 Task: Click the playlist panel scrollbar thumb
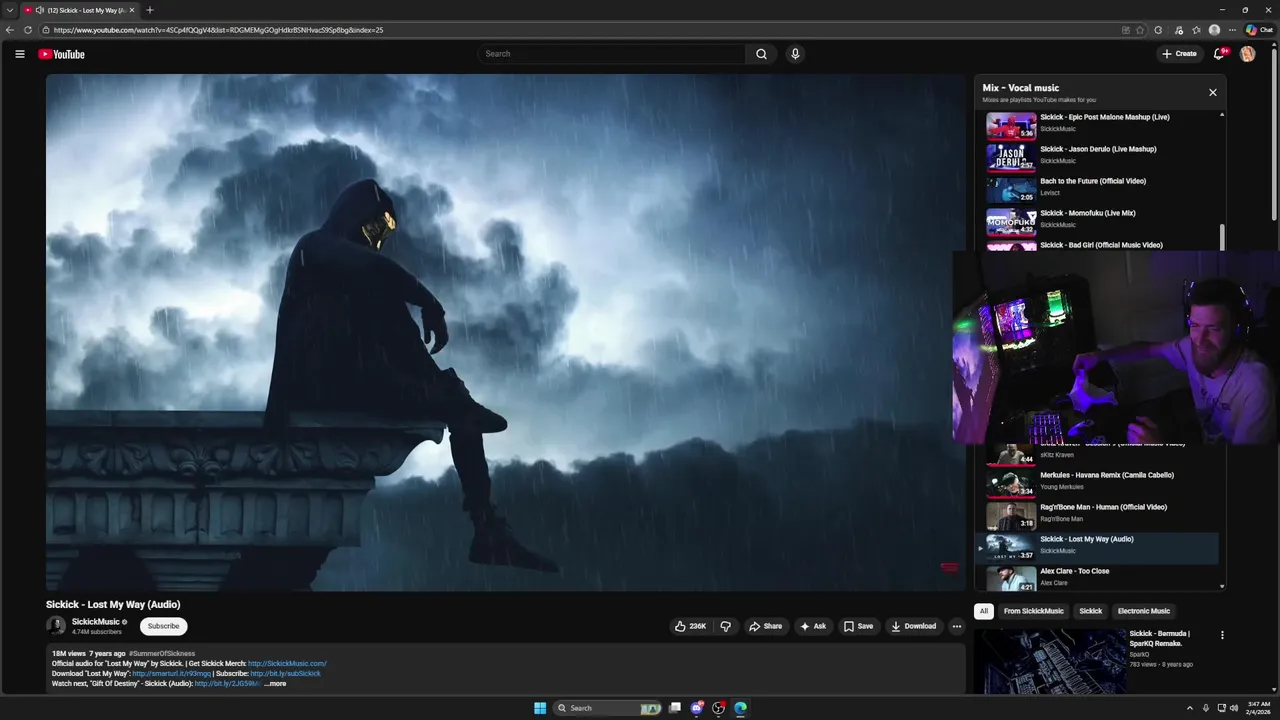[x=1222, y=238]
